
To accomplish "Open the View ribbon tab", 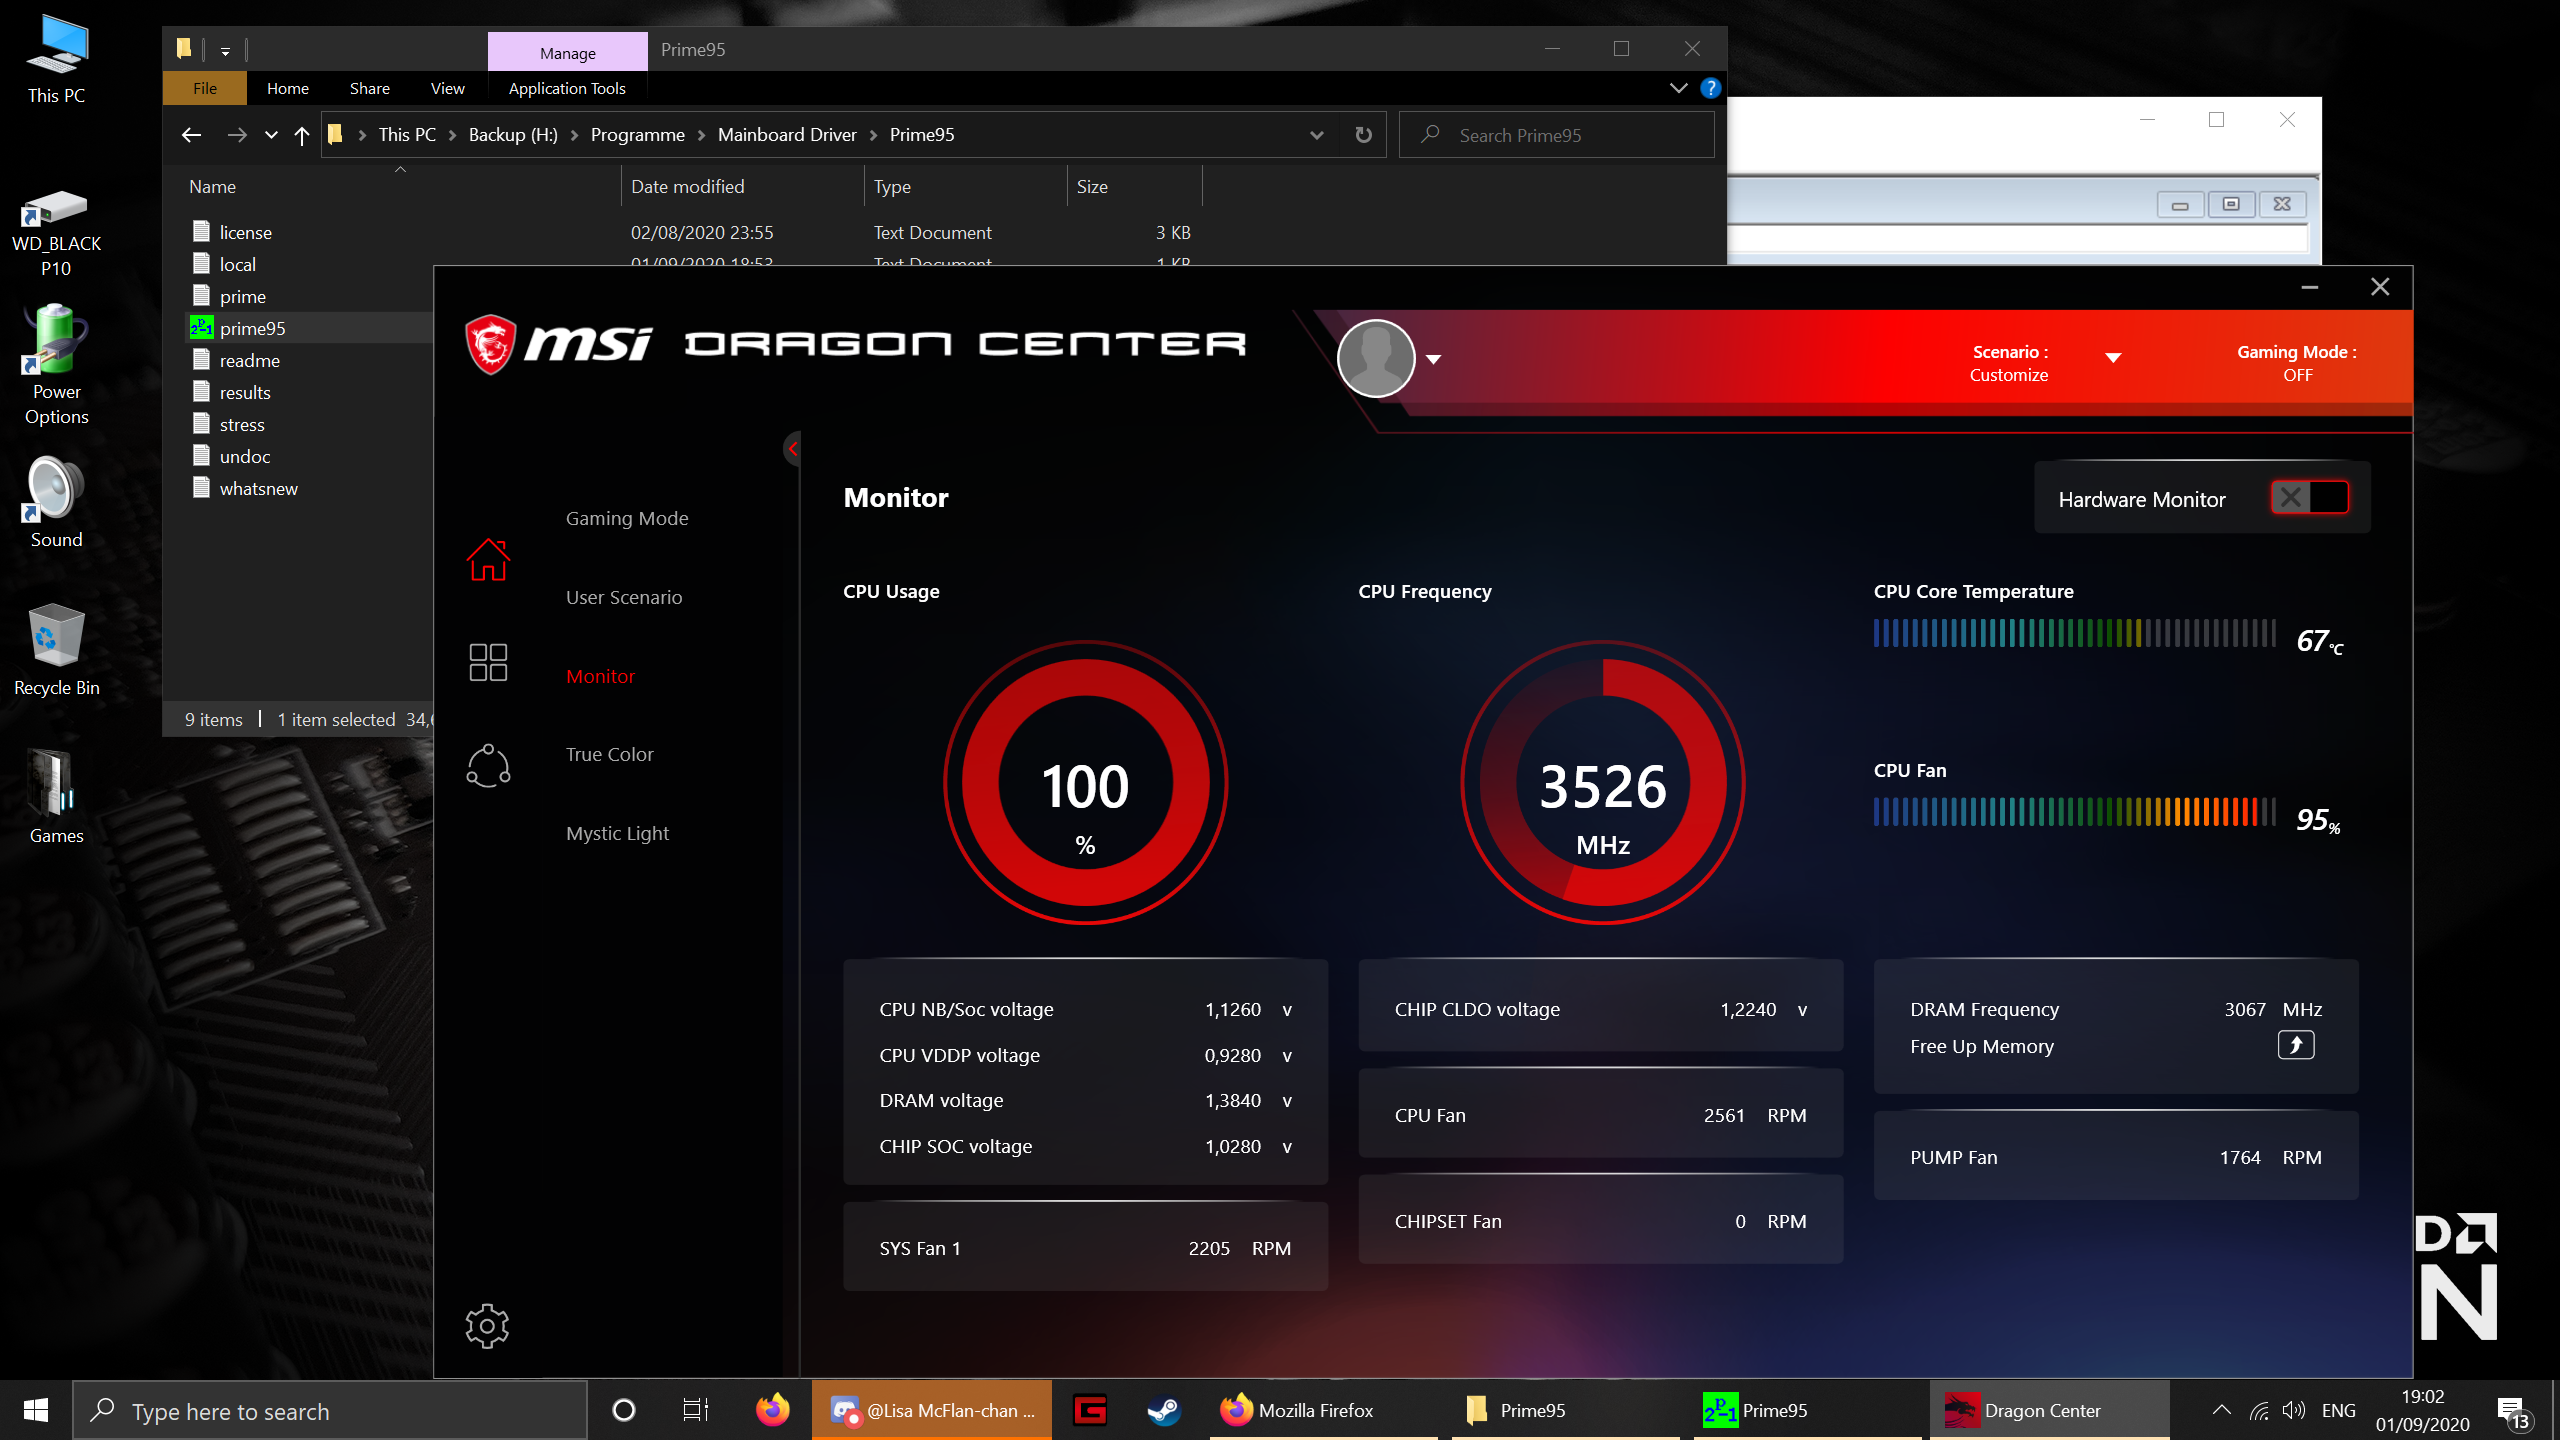I will pos(447,88).
